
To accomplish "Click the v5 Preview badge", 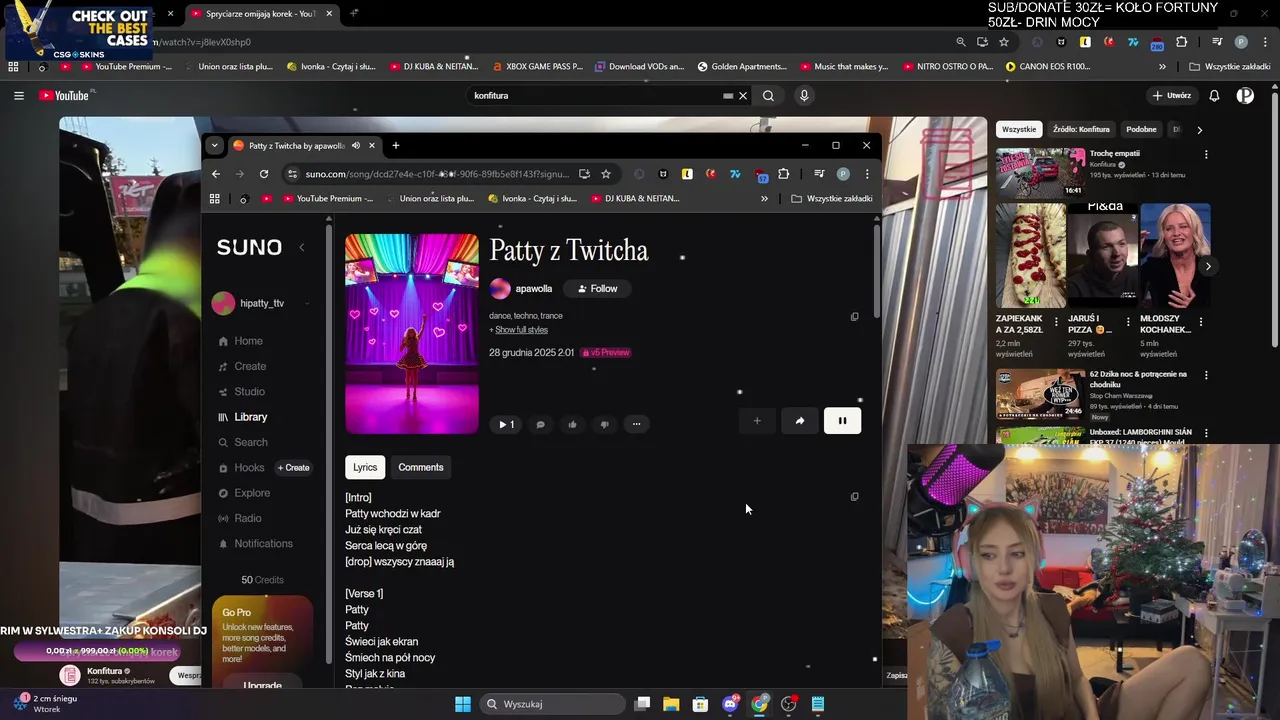I will point(606,352).
